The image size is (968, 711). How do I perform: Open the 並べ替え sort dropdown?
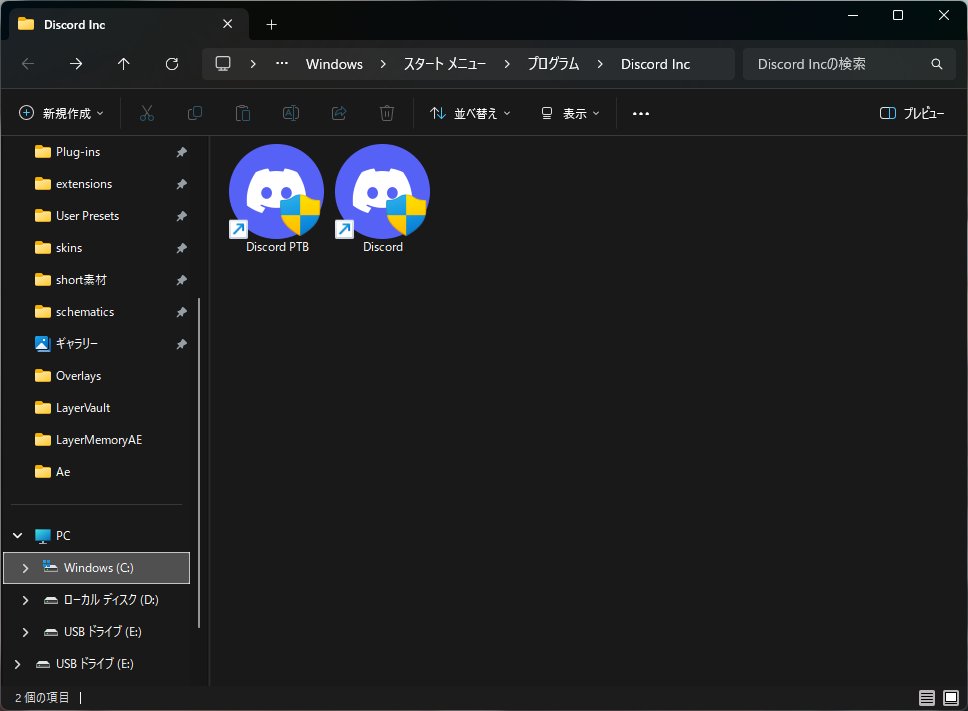(470, 113)
